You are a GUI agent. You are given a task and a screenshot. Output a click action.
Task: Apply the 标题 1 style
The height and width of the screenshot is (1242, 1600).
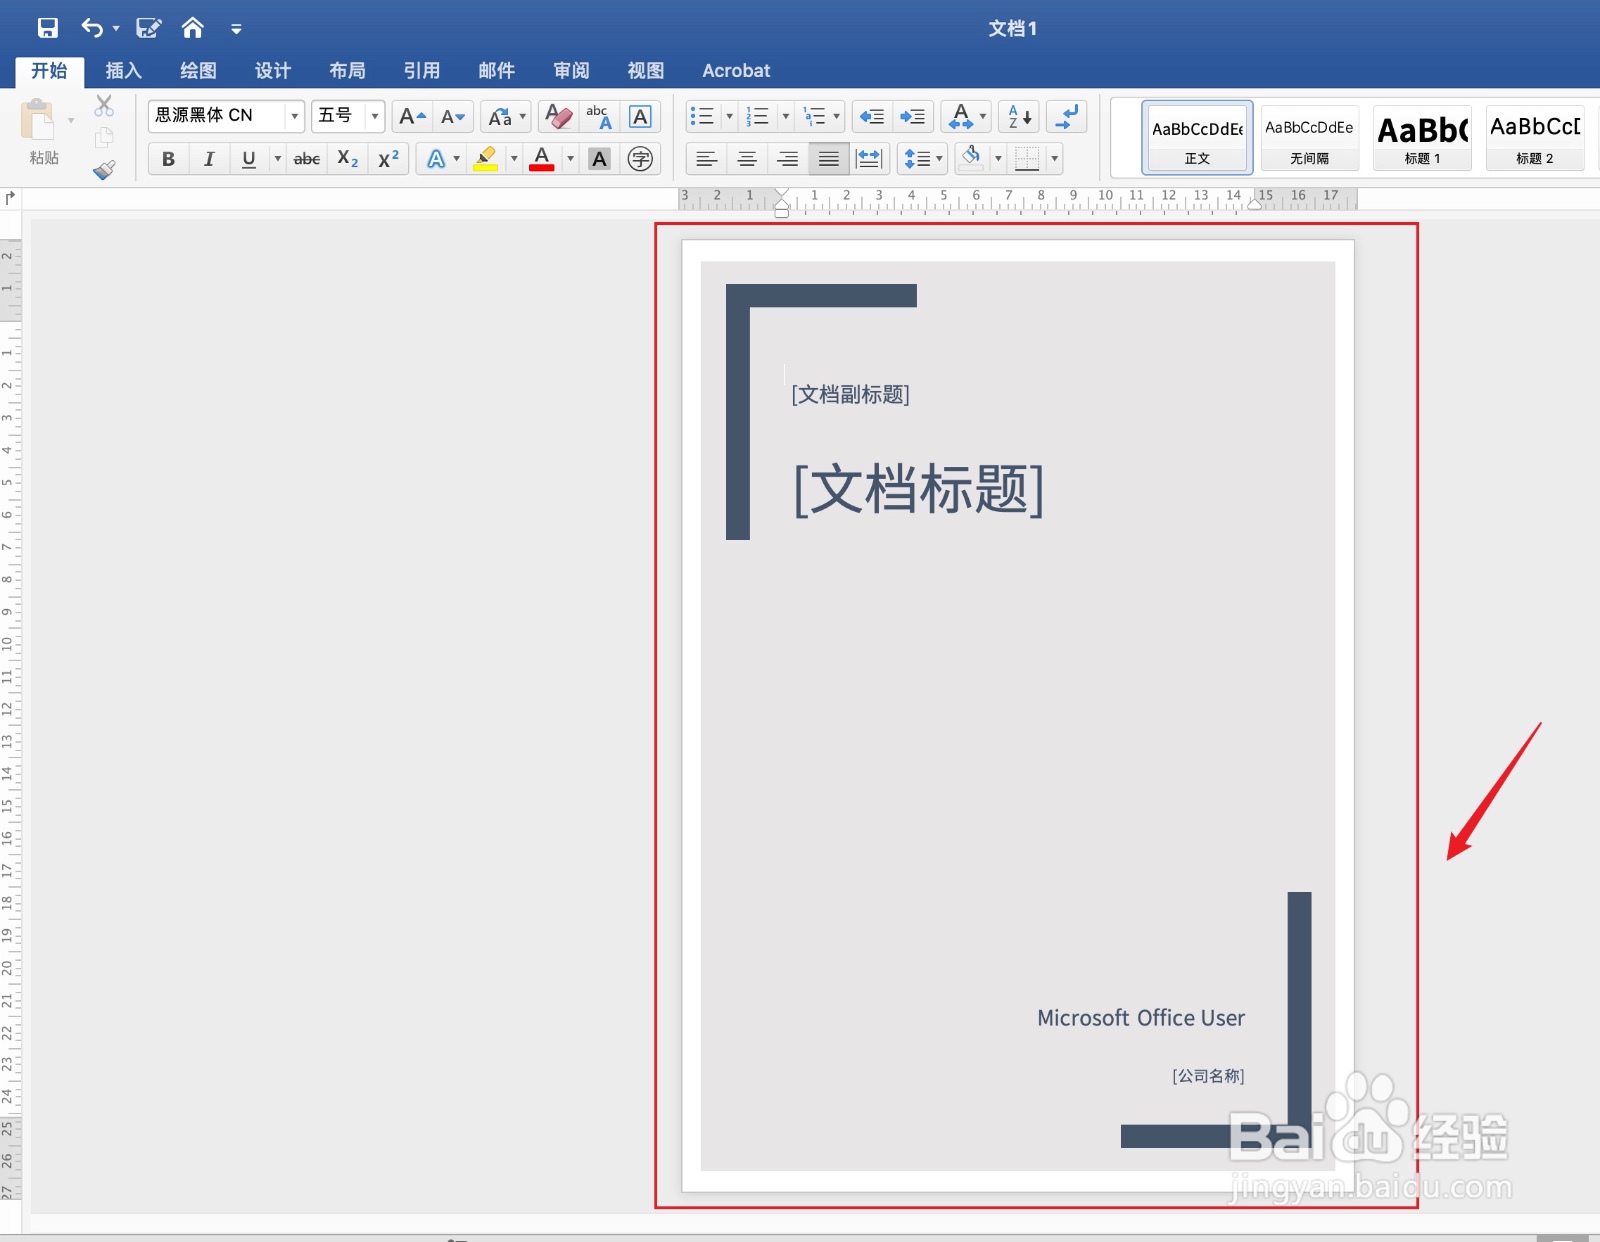[x=1422, y=138]
